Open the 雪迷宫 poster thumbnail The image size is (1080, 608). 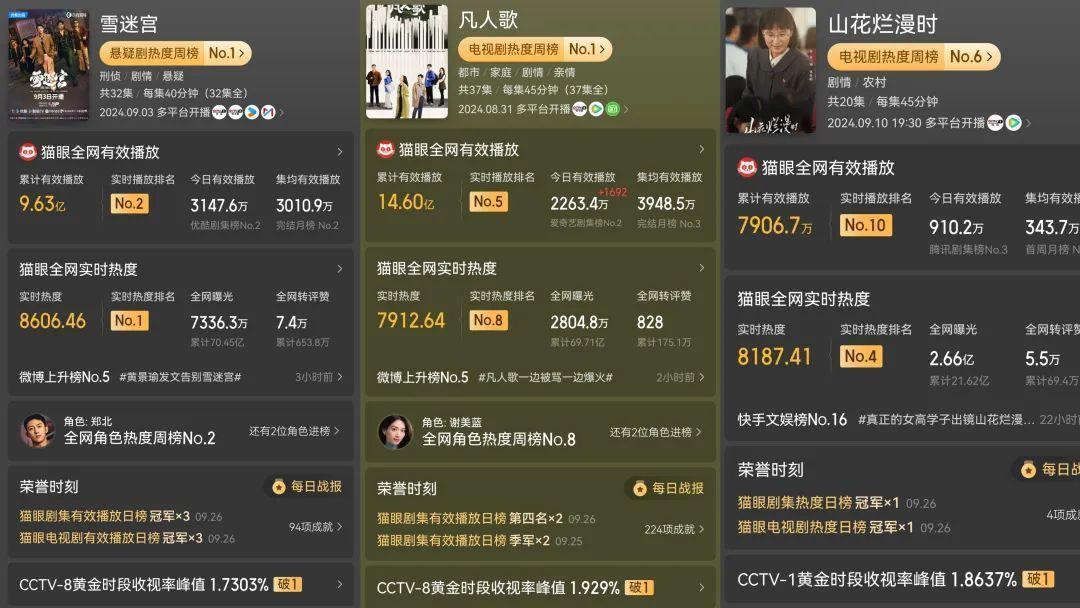click(48, 63)
